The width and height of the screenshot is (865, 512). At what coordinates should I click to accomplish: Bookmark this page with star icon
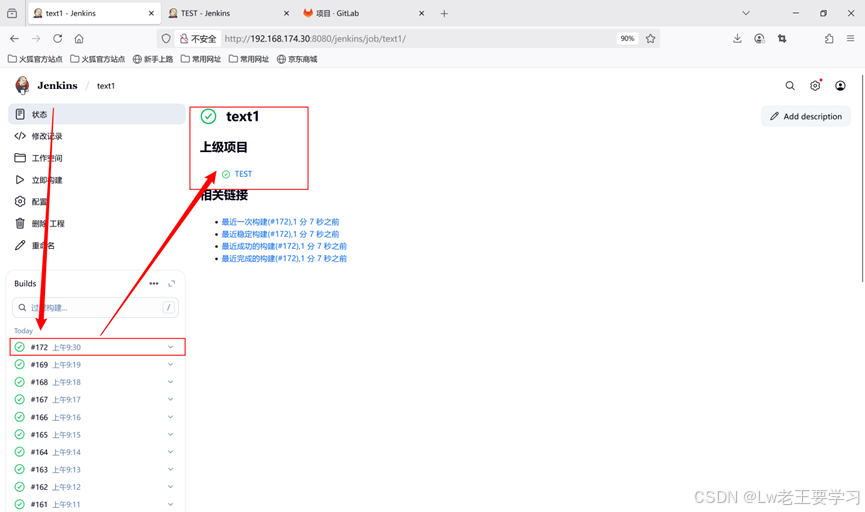pos(650,39)
